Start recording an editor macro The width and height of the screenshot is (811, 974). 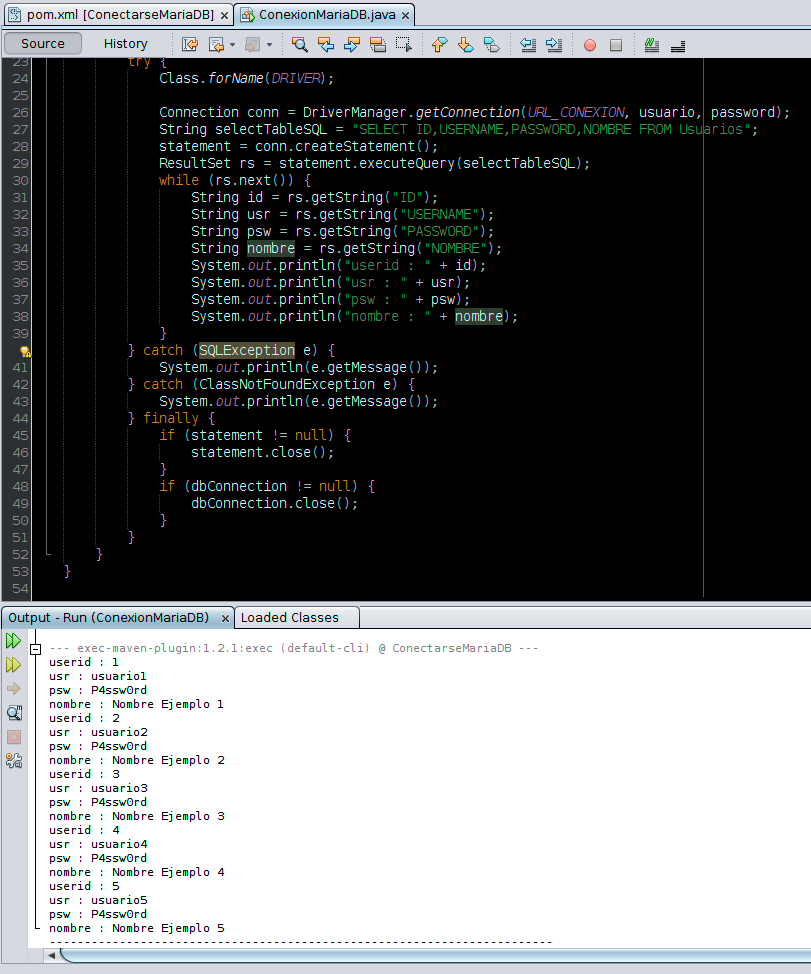pyautogui.click(x=590, y=44)
